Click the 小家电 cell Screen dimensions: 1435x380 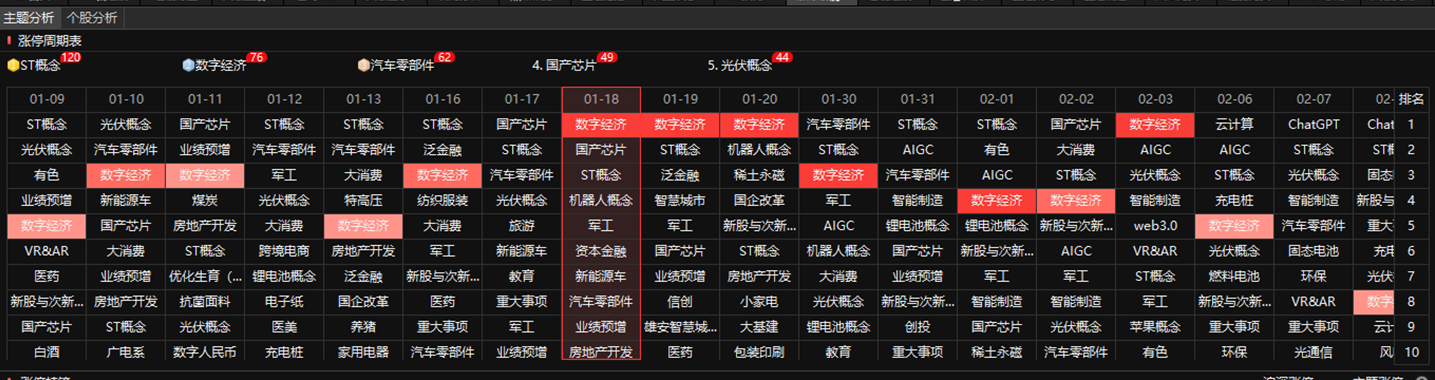tap(759, 301)
